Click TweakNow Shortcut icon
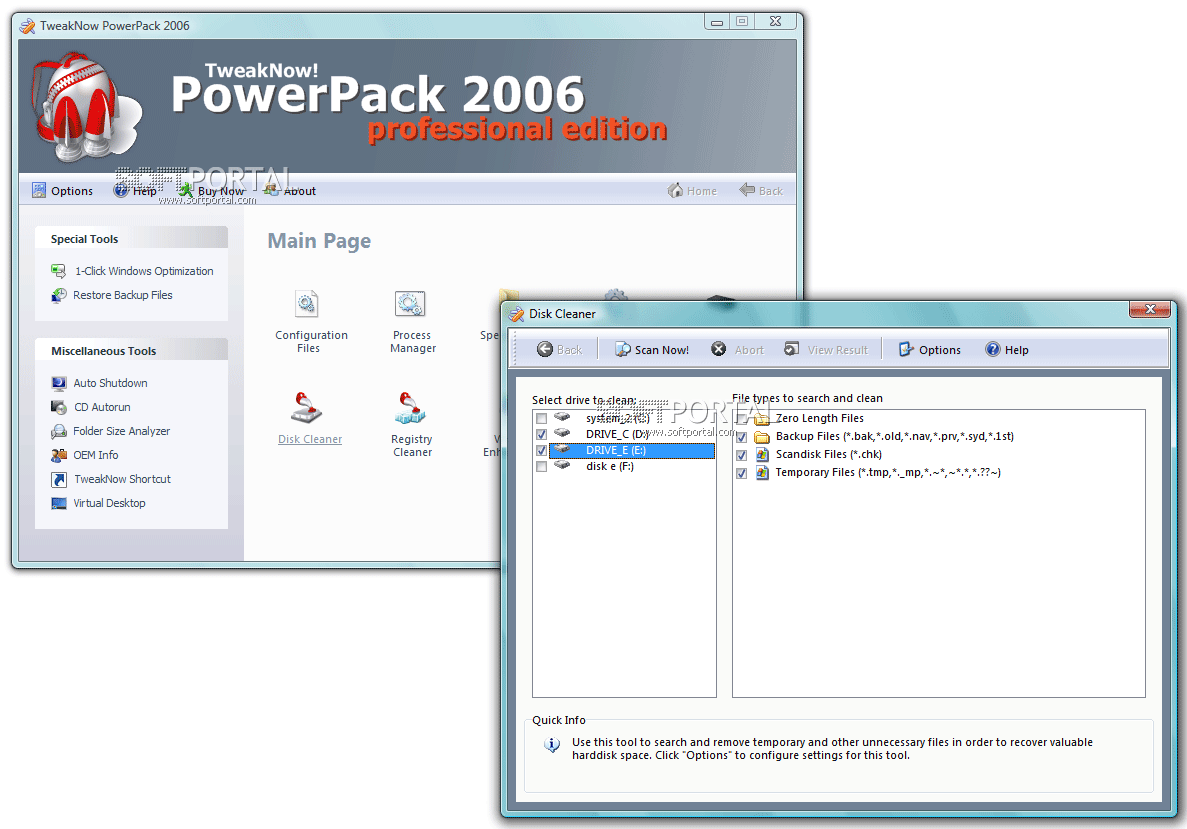The image size is (1187, 829). [58, 479]
